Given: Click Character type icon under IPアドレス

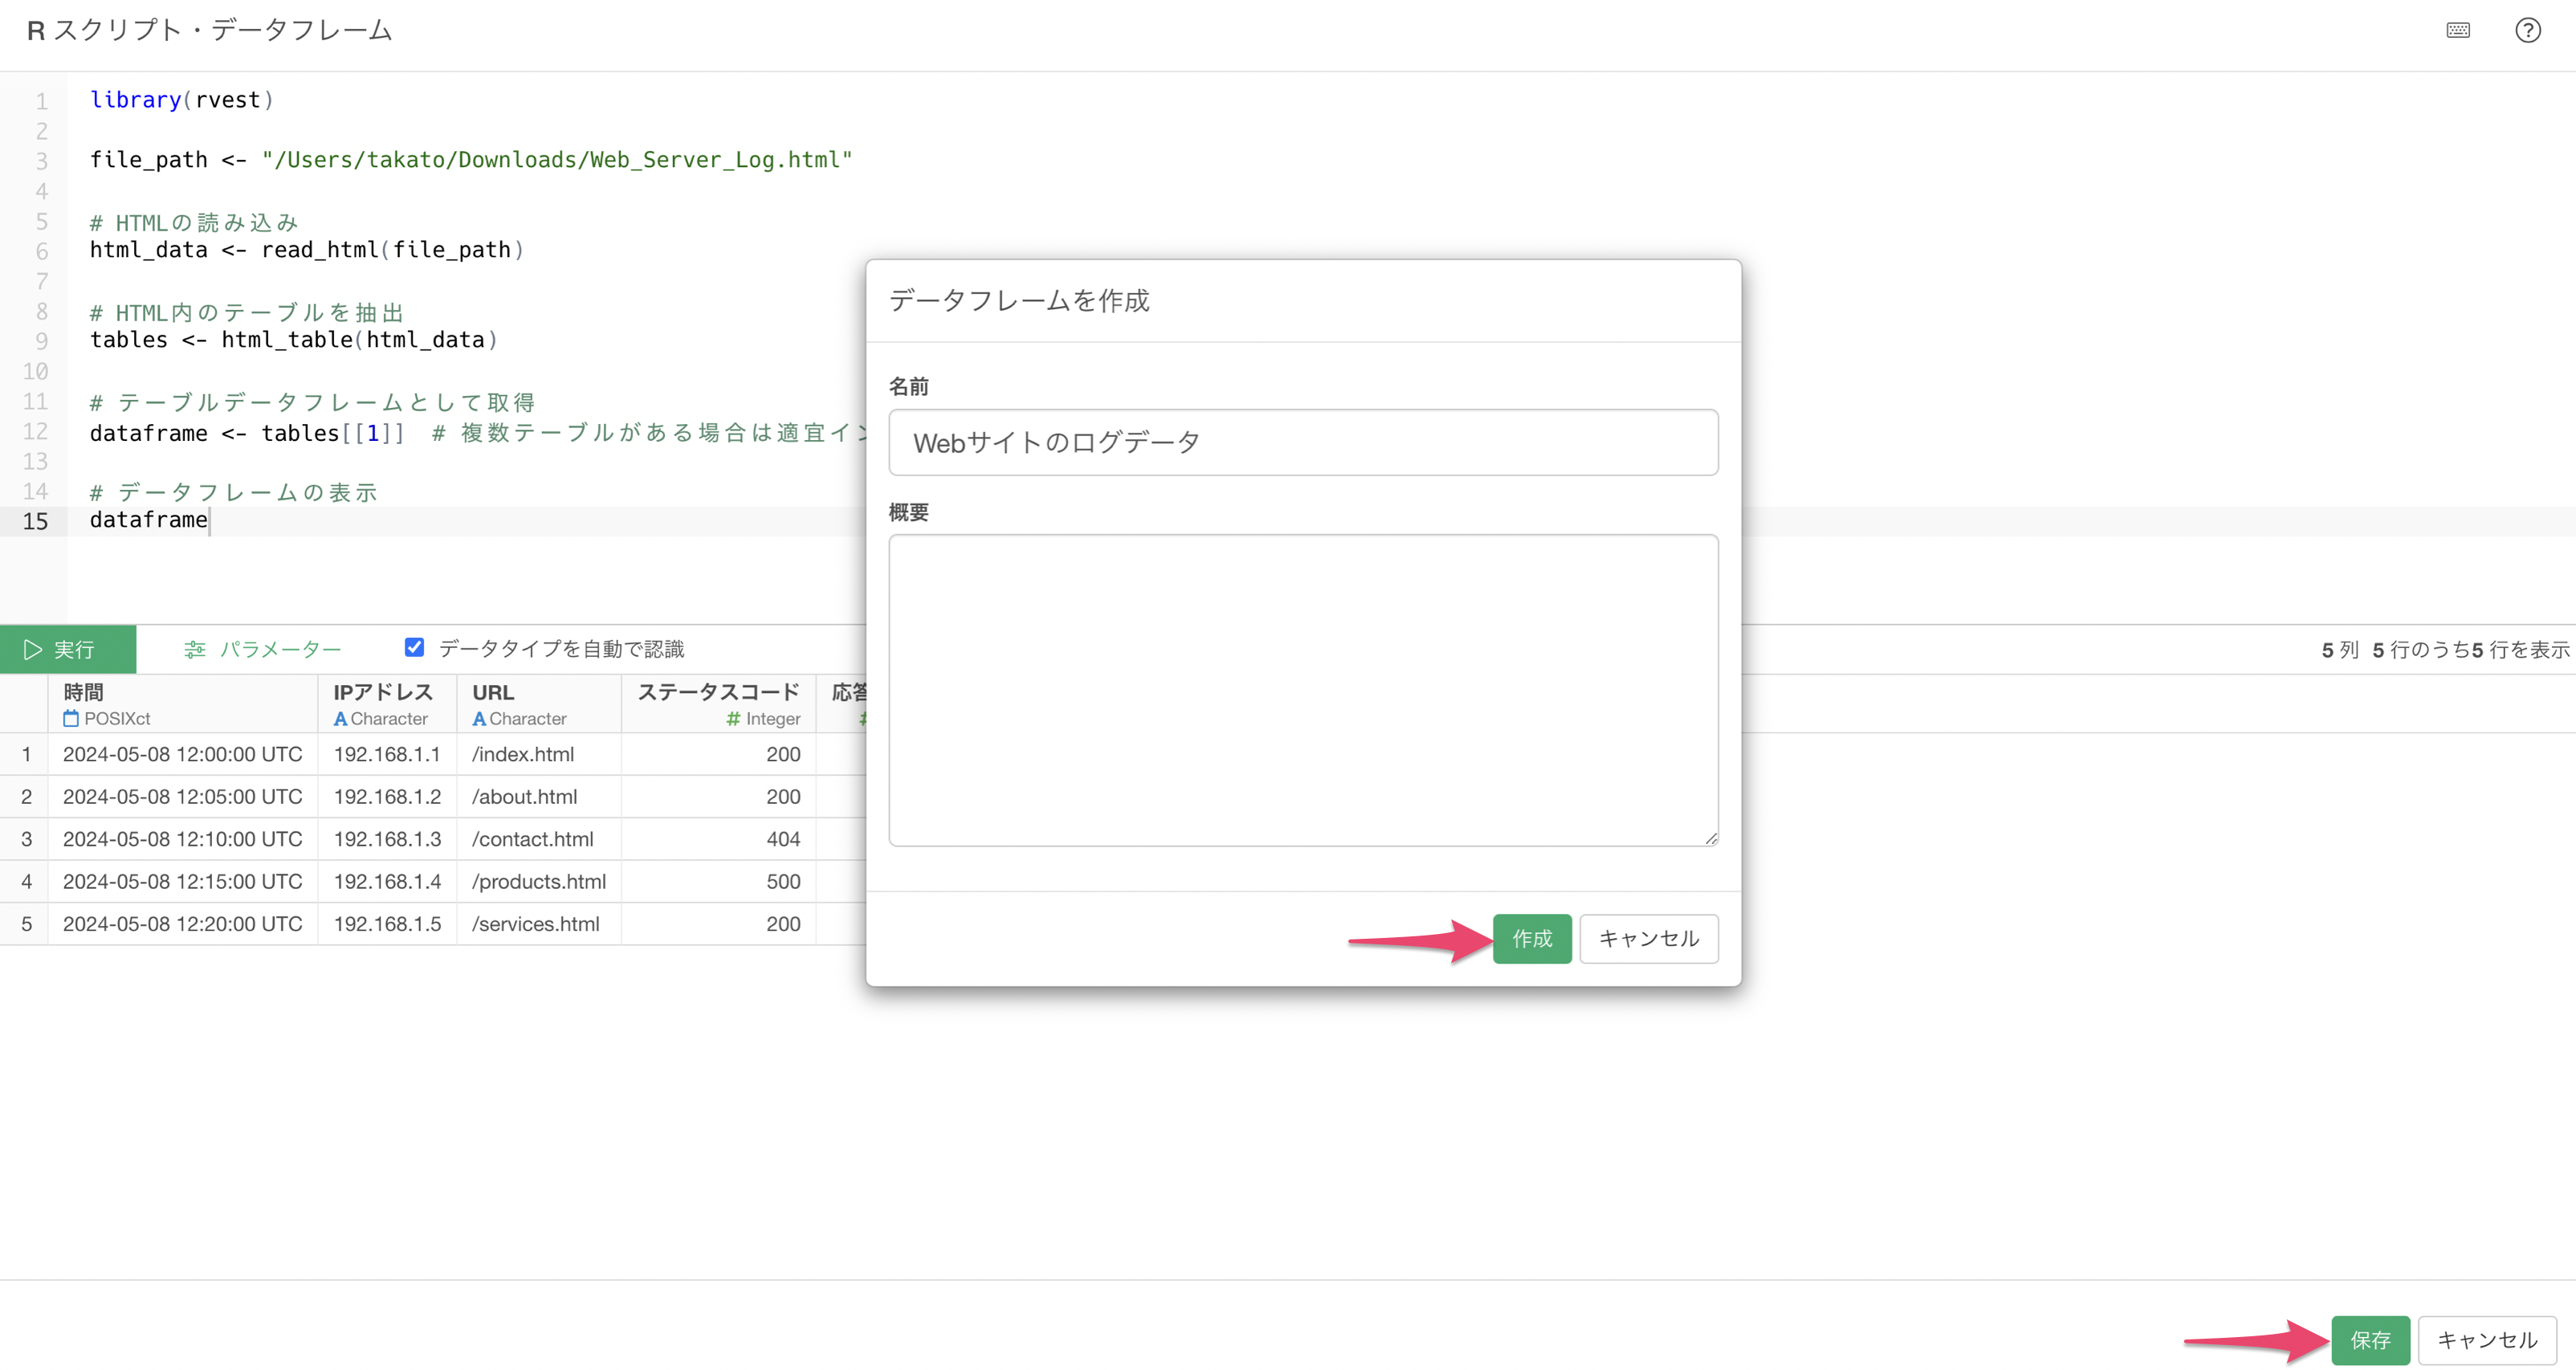Looking at the screenshot, I should pos(340,719).
